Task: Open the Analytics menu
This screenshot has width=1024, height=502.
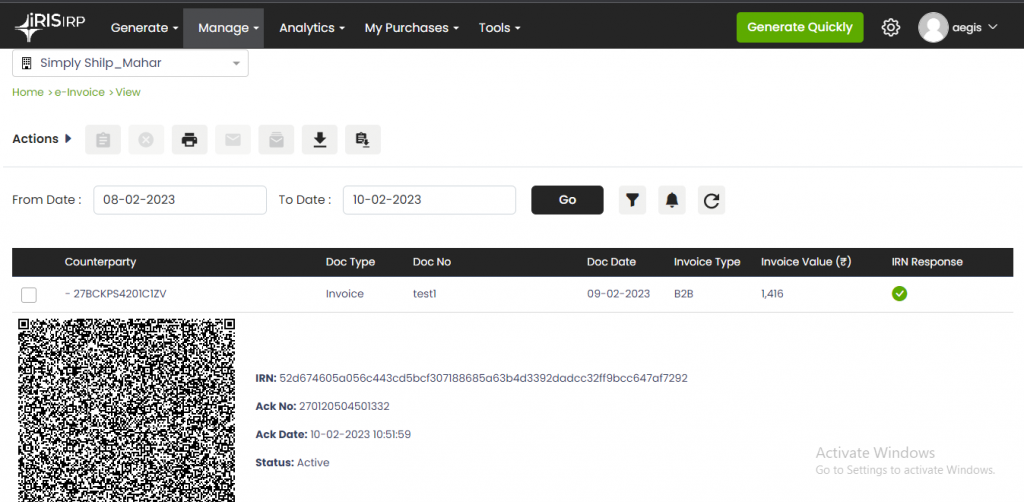Action: pyautogui.click(x=312, y=28)
